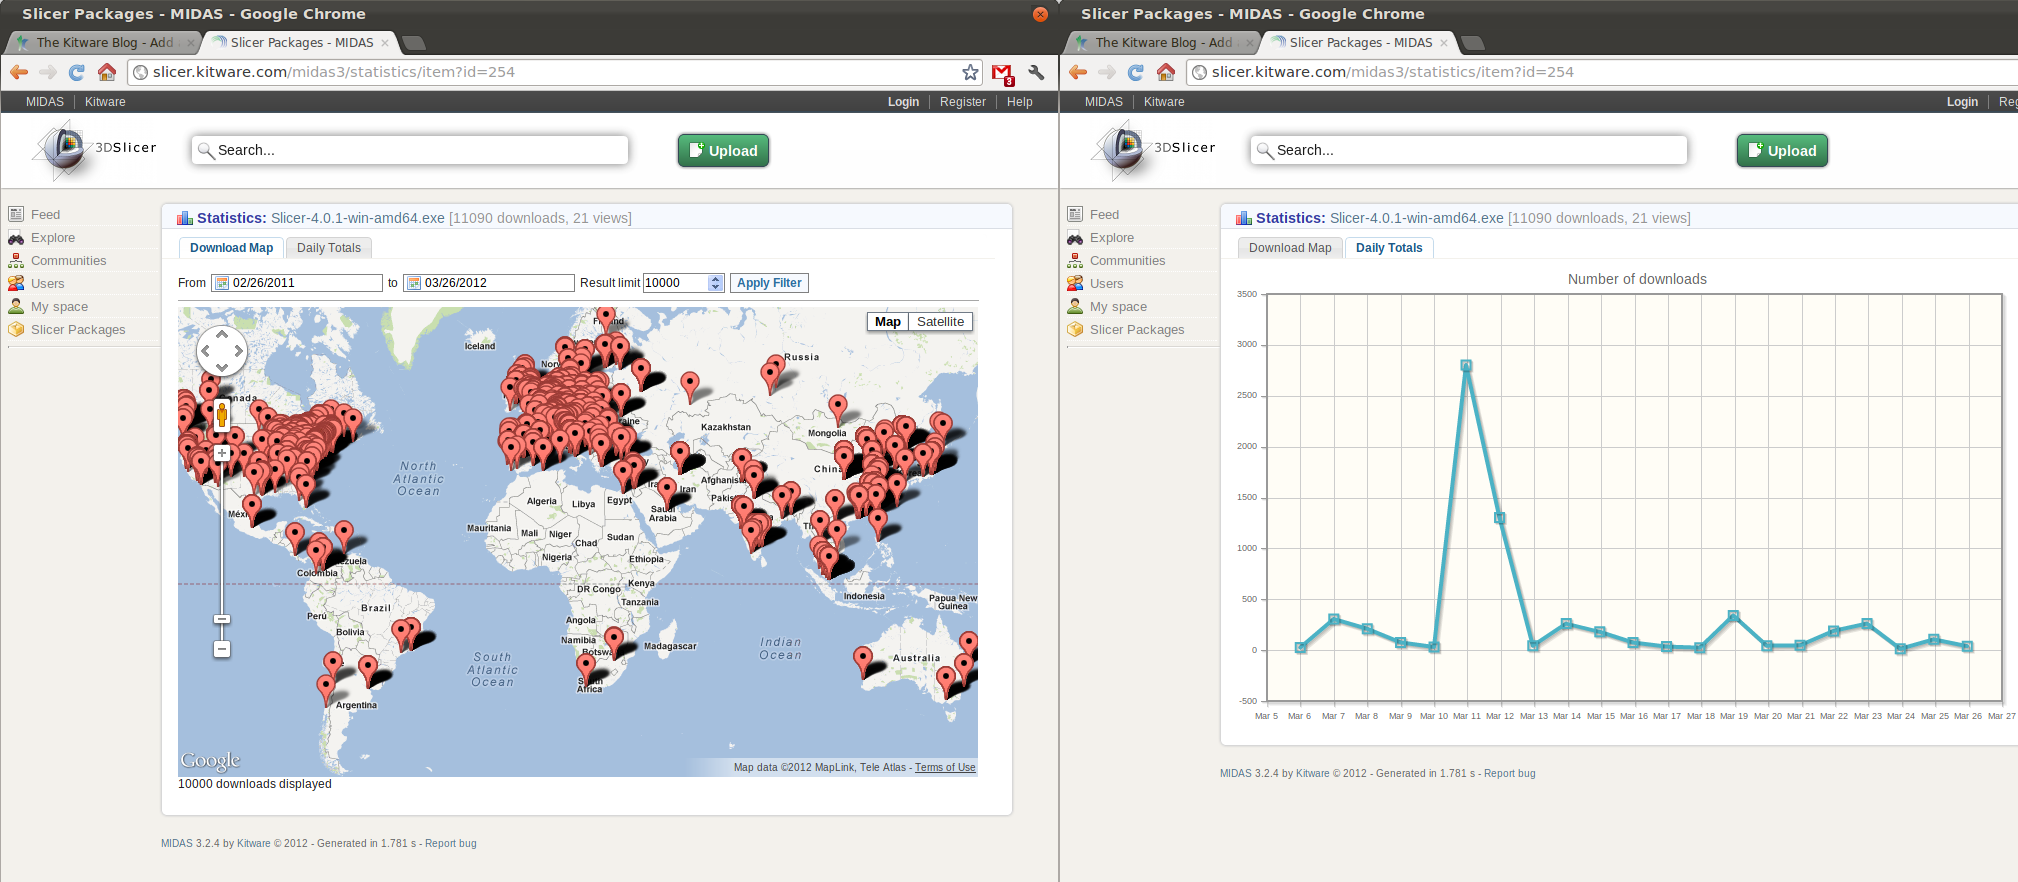Zoom in on the map
2018x882 pixels.
tap(222, 453)
